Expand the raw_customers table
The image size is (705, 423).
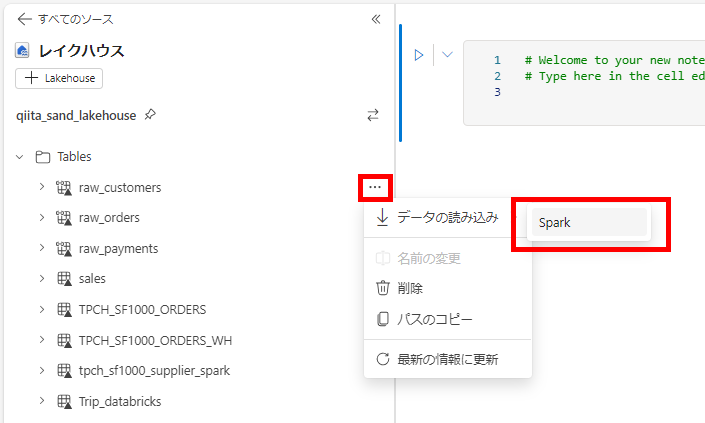(41, 187)
